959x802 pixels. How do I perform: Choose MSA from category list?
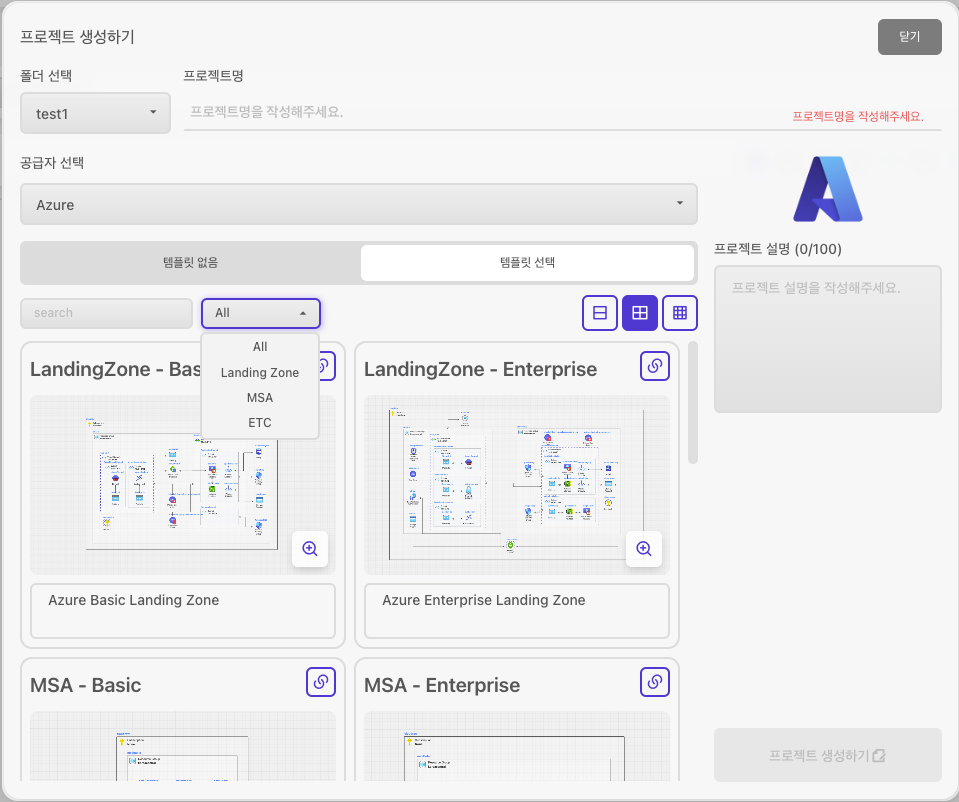[x=260, y=397]
